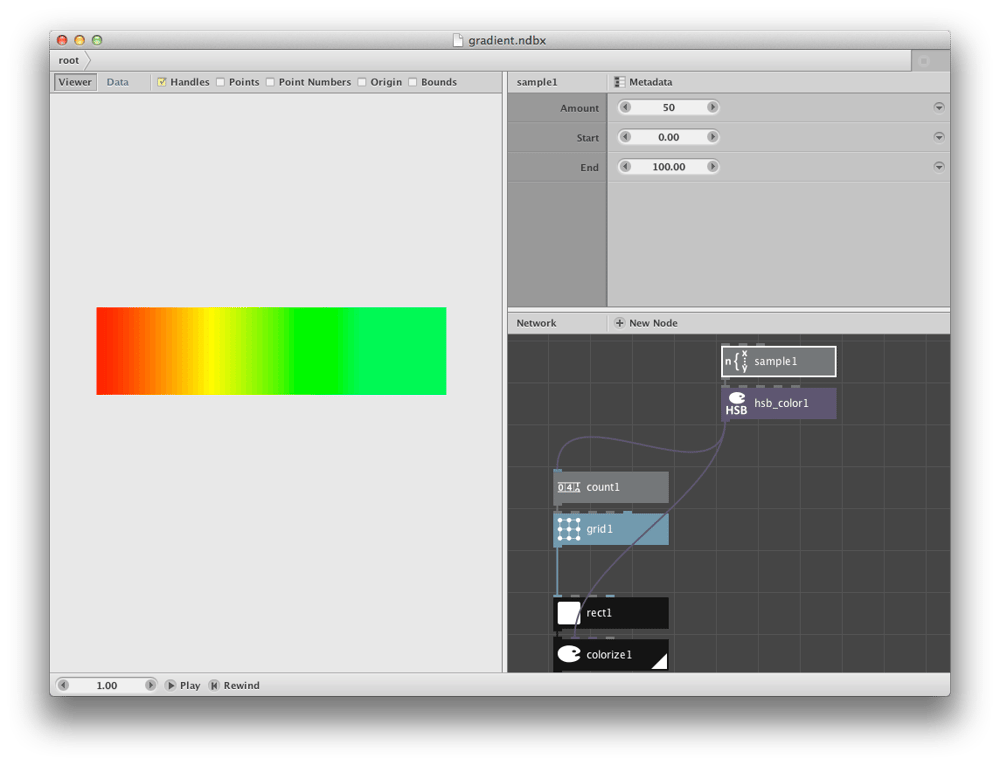Click the gradient.ndbx document icon in title bar

point(458,40)
